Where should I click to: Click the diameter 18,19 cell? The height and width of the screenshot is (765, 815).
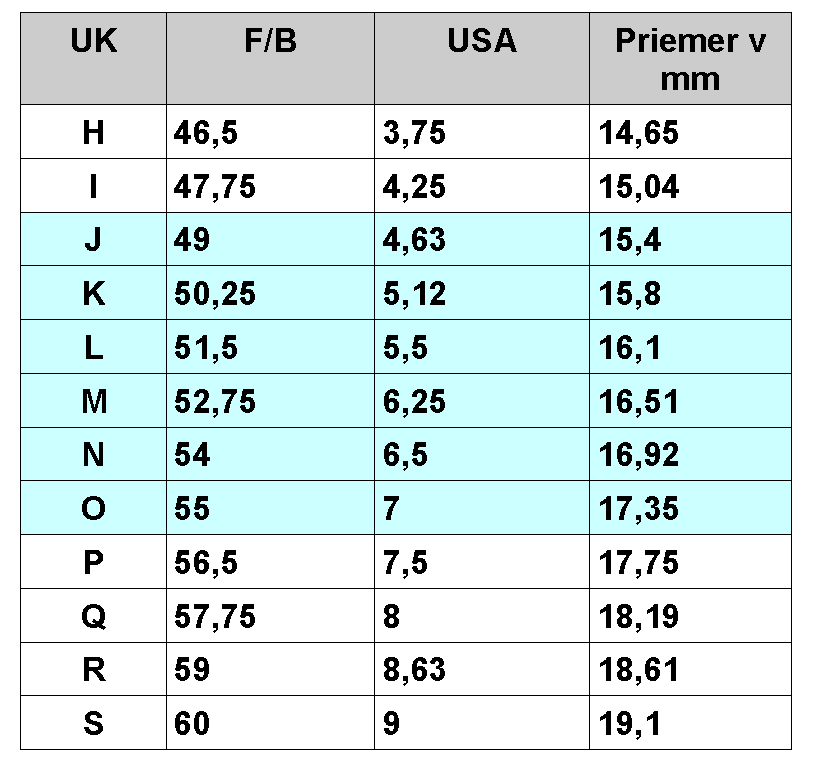[690, 616]
